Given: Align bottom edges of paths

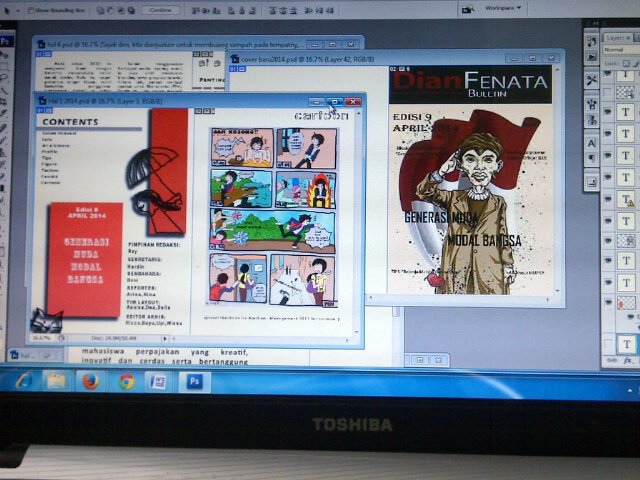Looking at the screenshot, I should pos(216,10).
